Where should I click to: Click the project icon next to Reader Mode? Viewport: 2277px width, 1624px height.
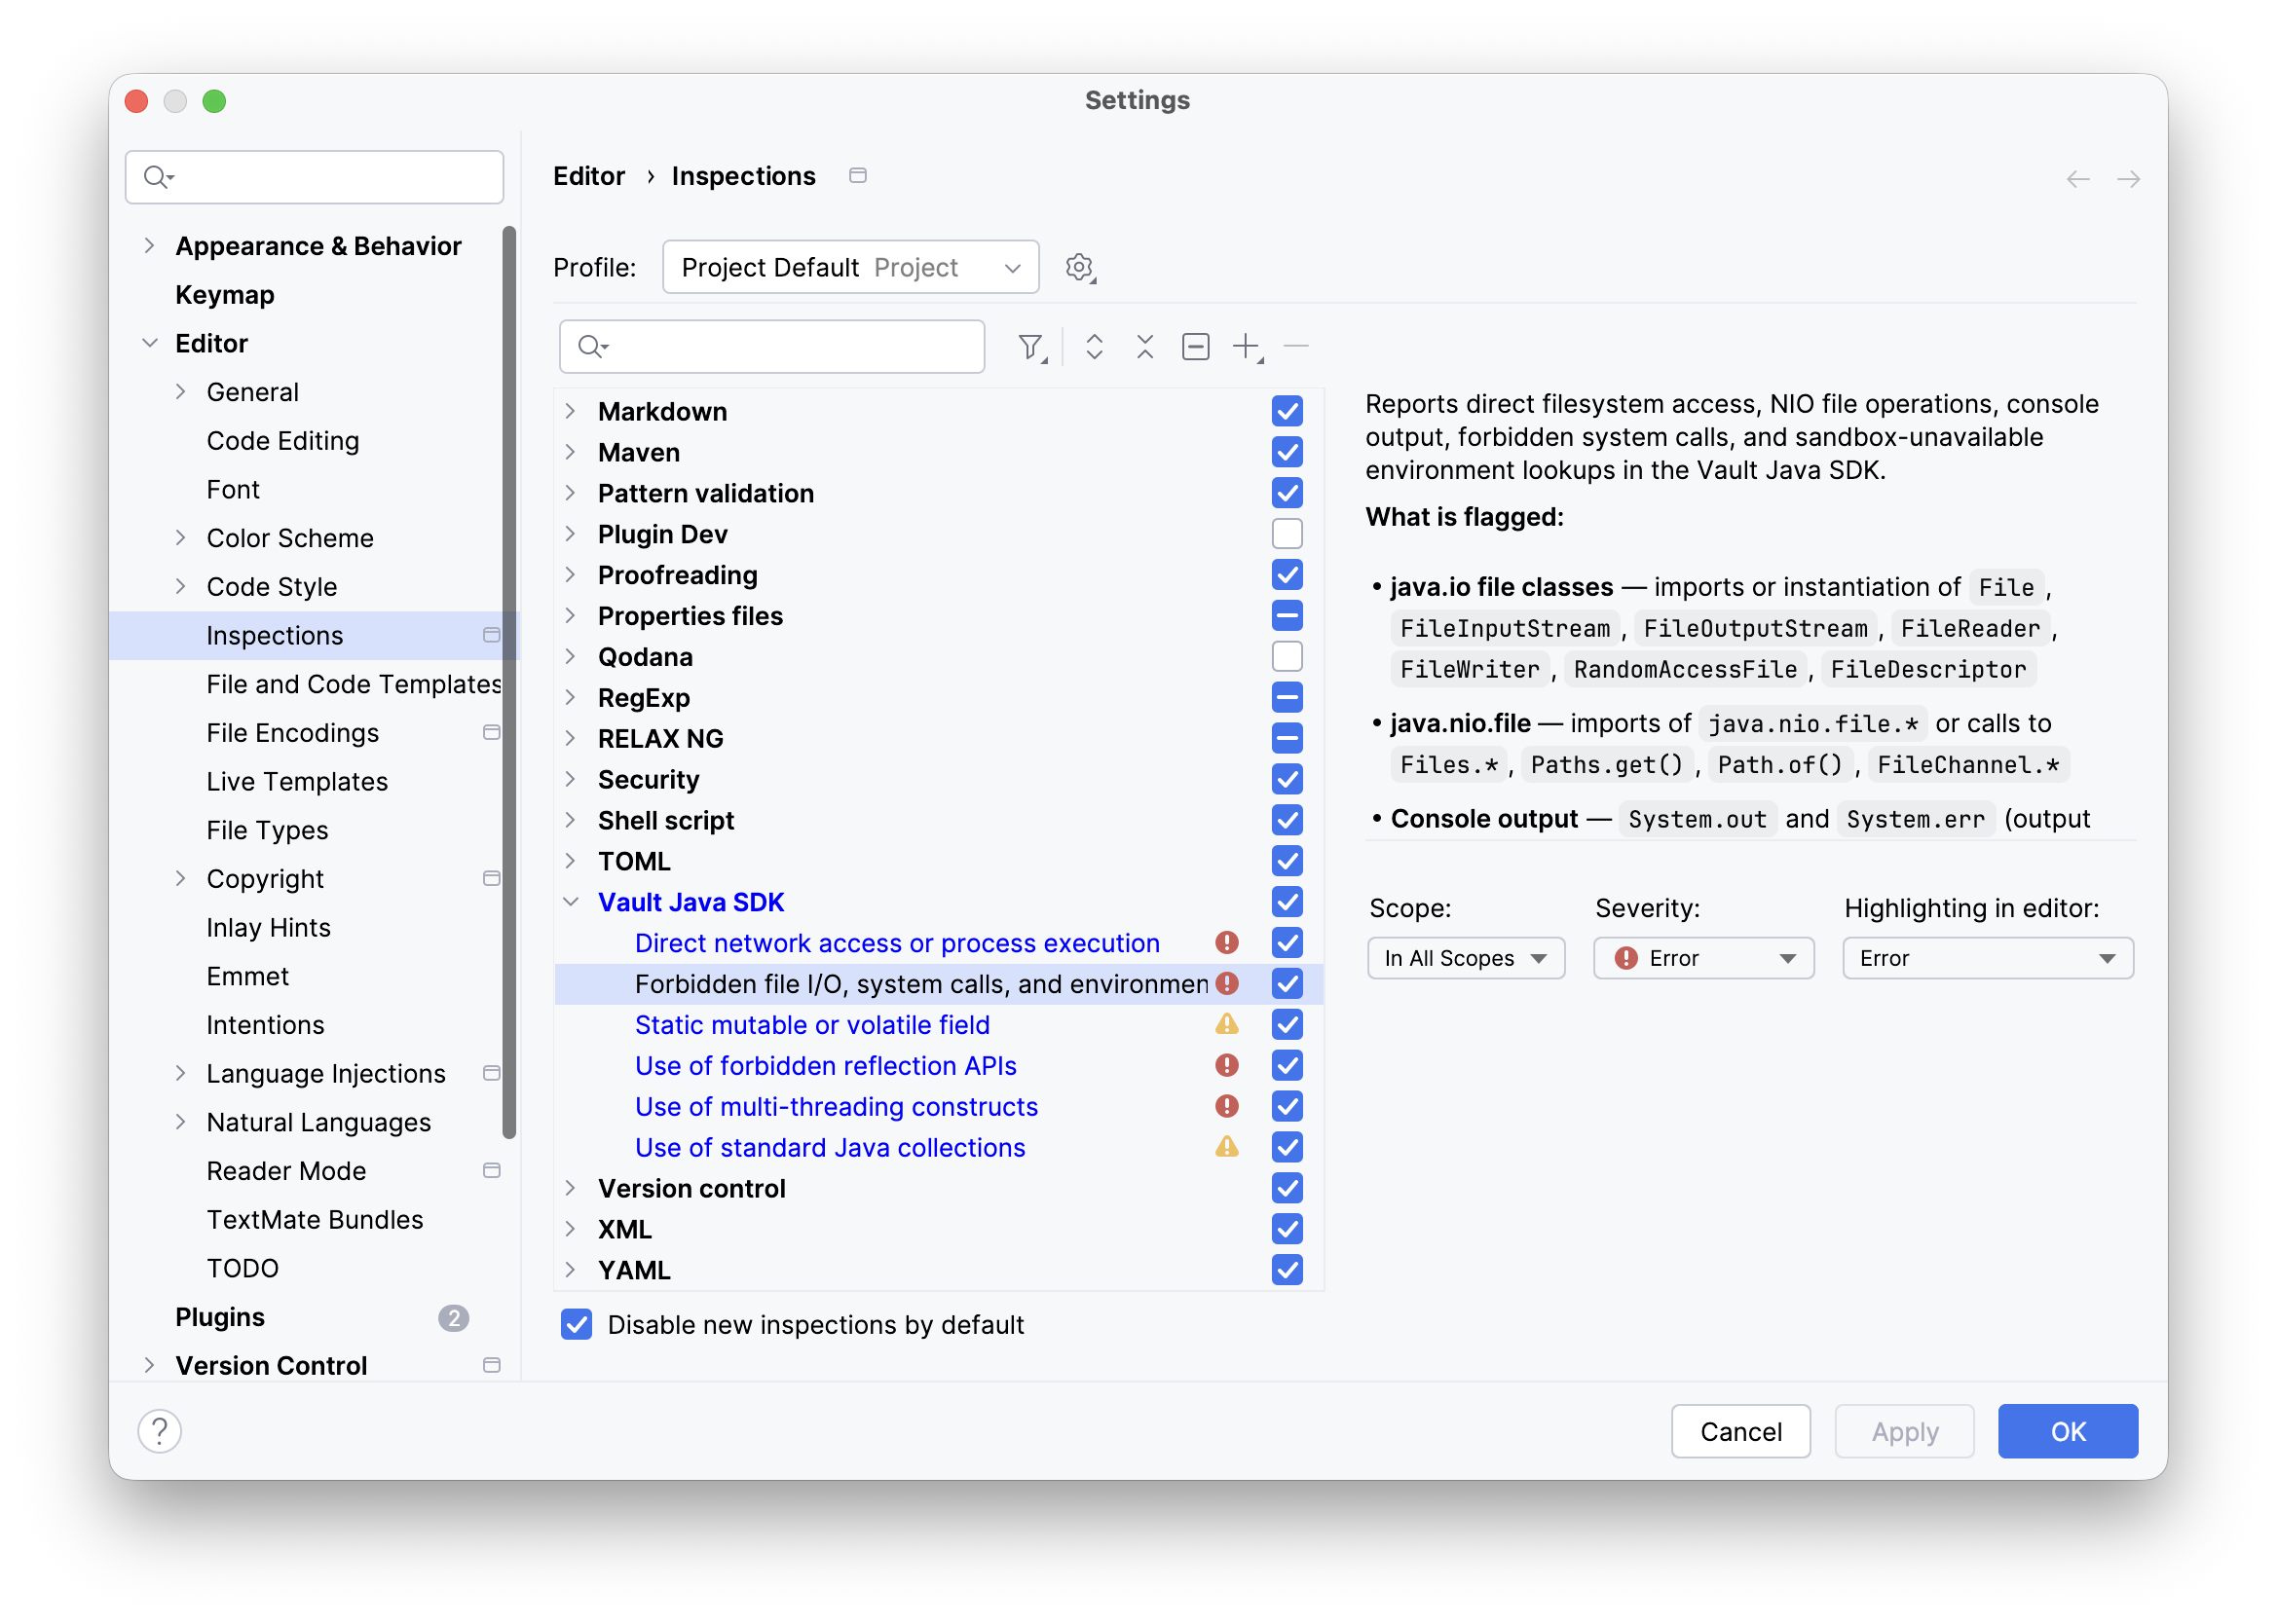click(491, 1171)
